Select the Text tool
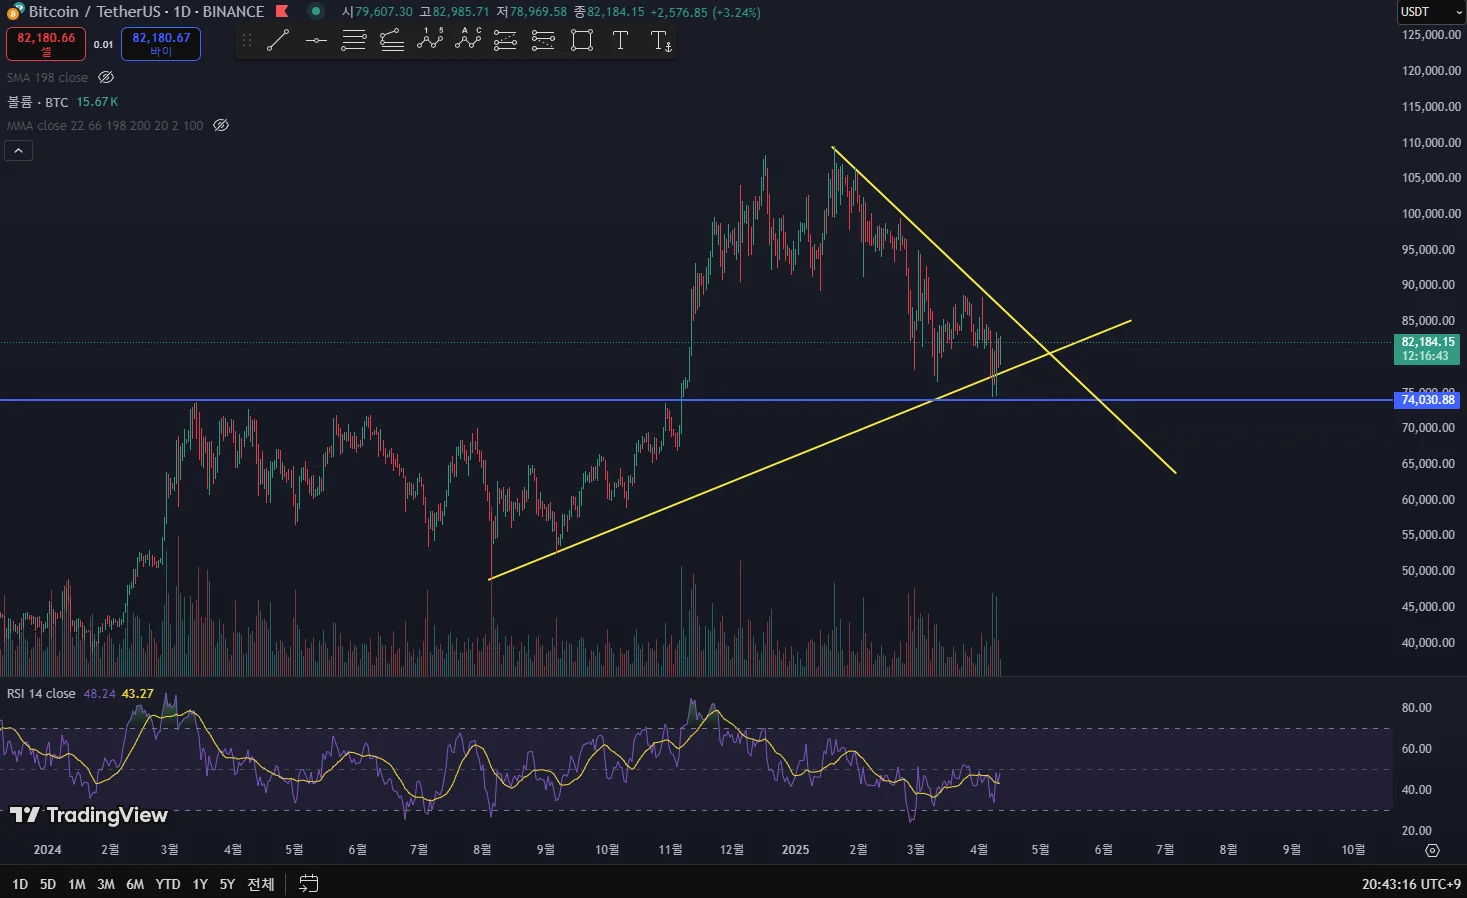This screenshot has width=1467, height=898. coord(620,41)
